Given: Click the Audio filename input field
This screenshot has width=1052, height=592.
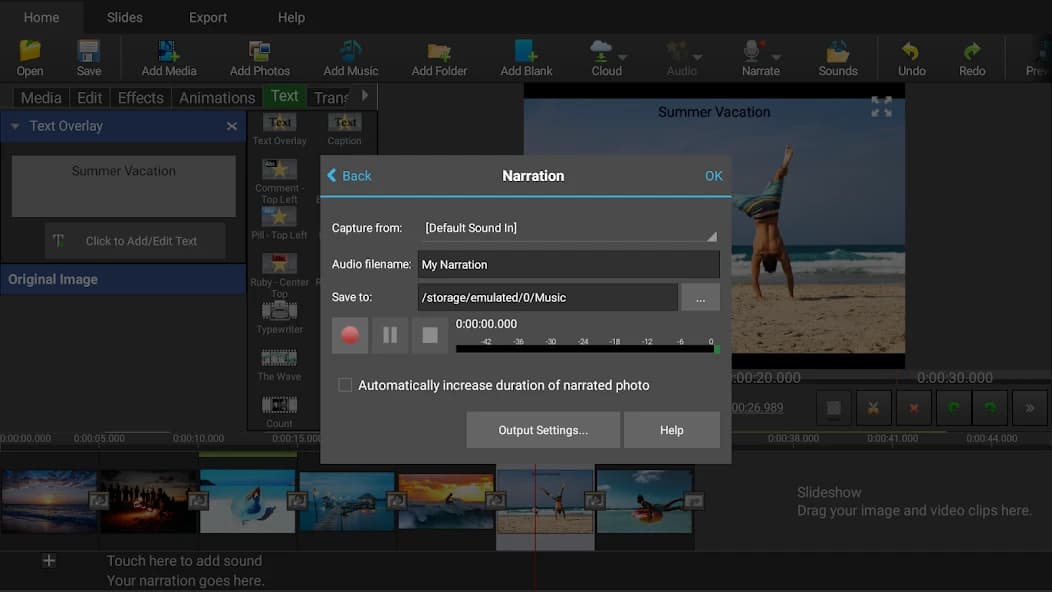Looking at the screenshot, I should pos(568,265).
